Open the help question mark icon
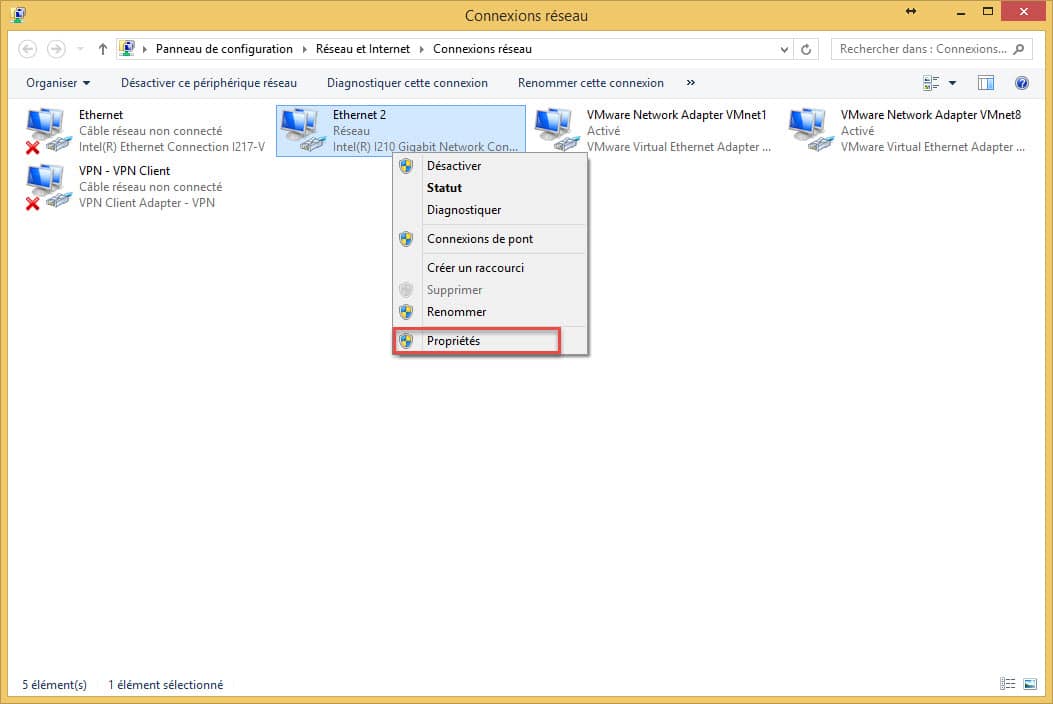Screen dimensions: 1053x704 coord(1021,83)
